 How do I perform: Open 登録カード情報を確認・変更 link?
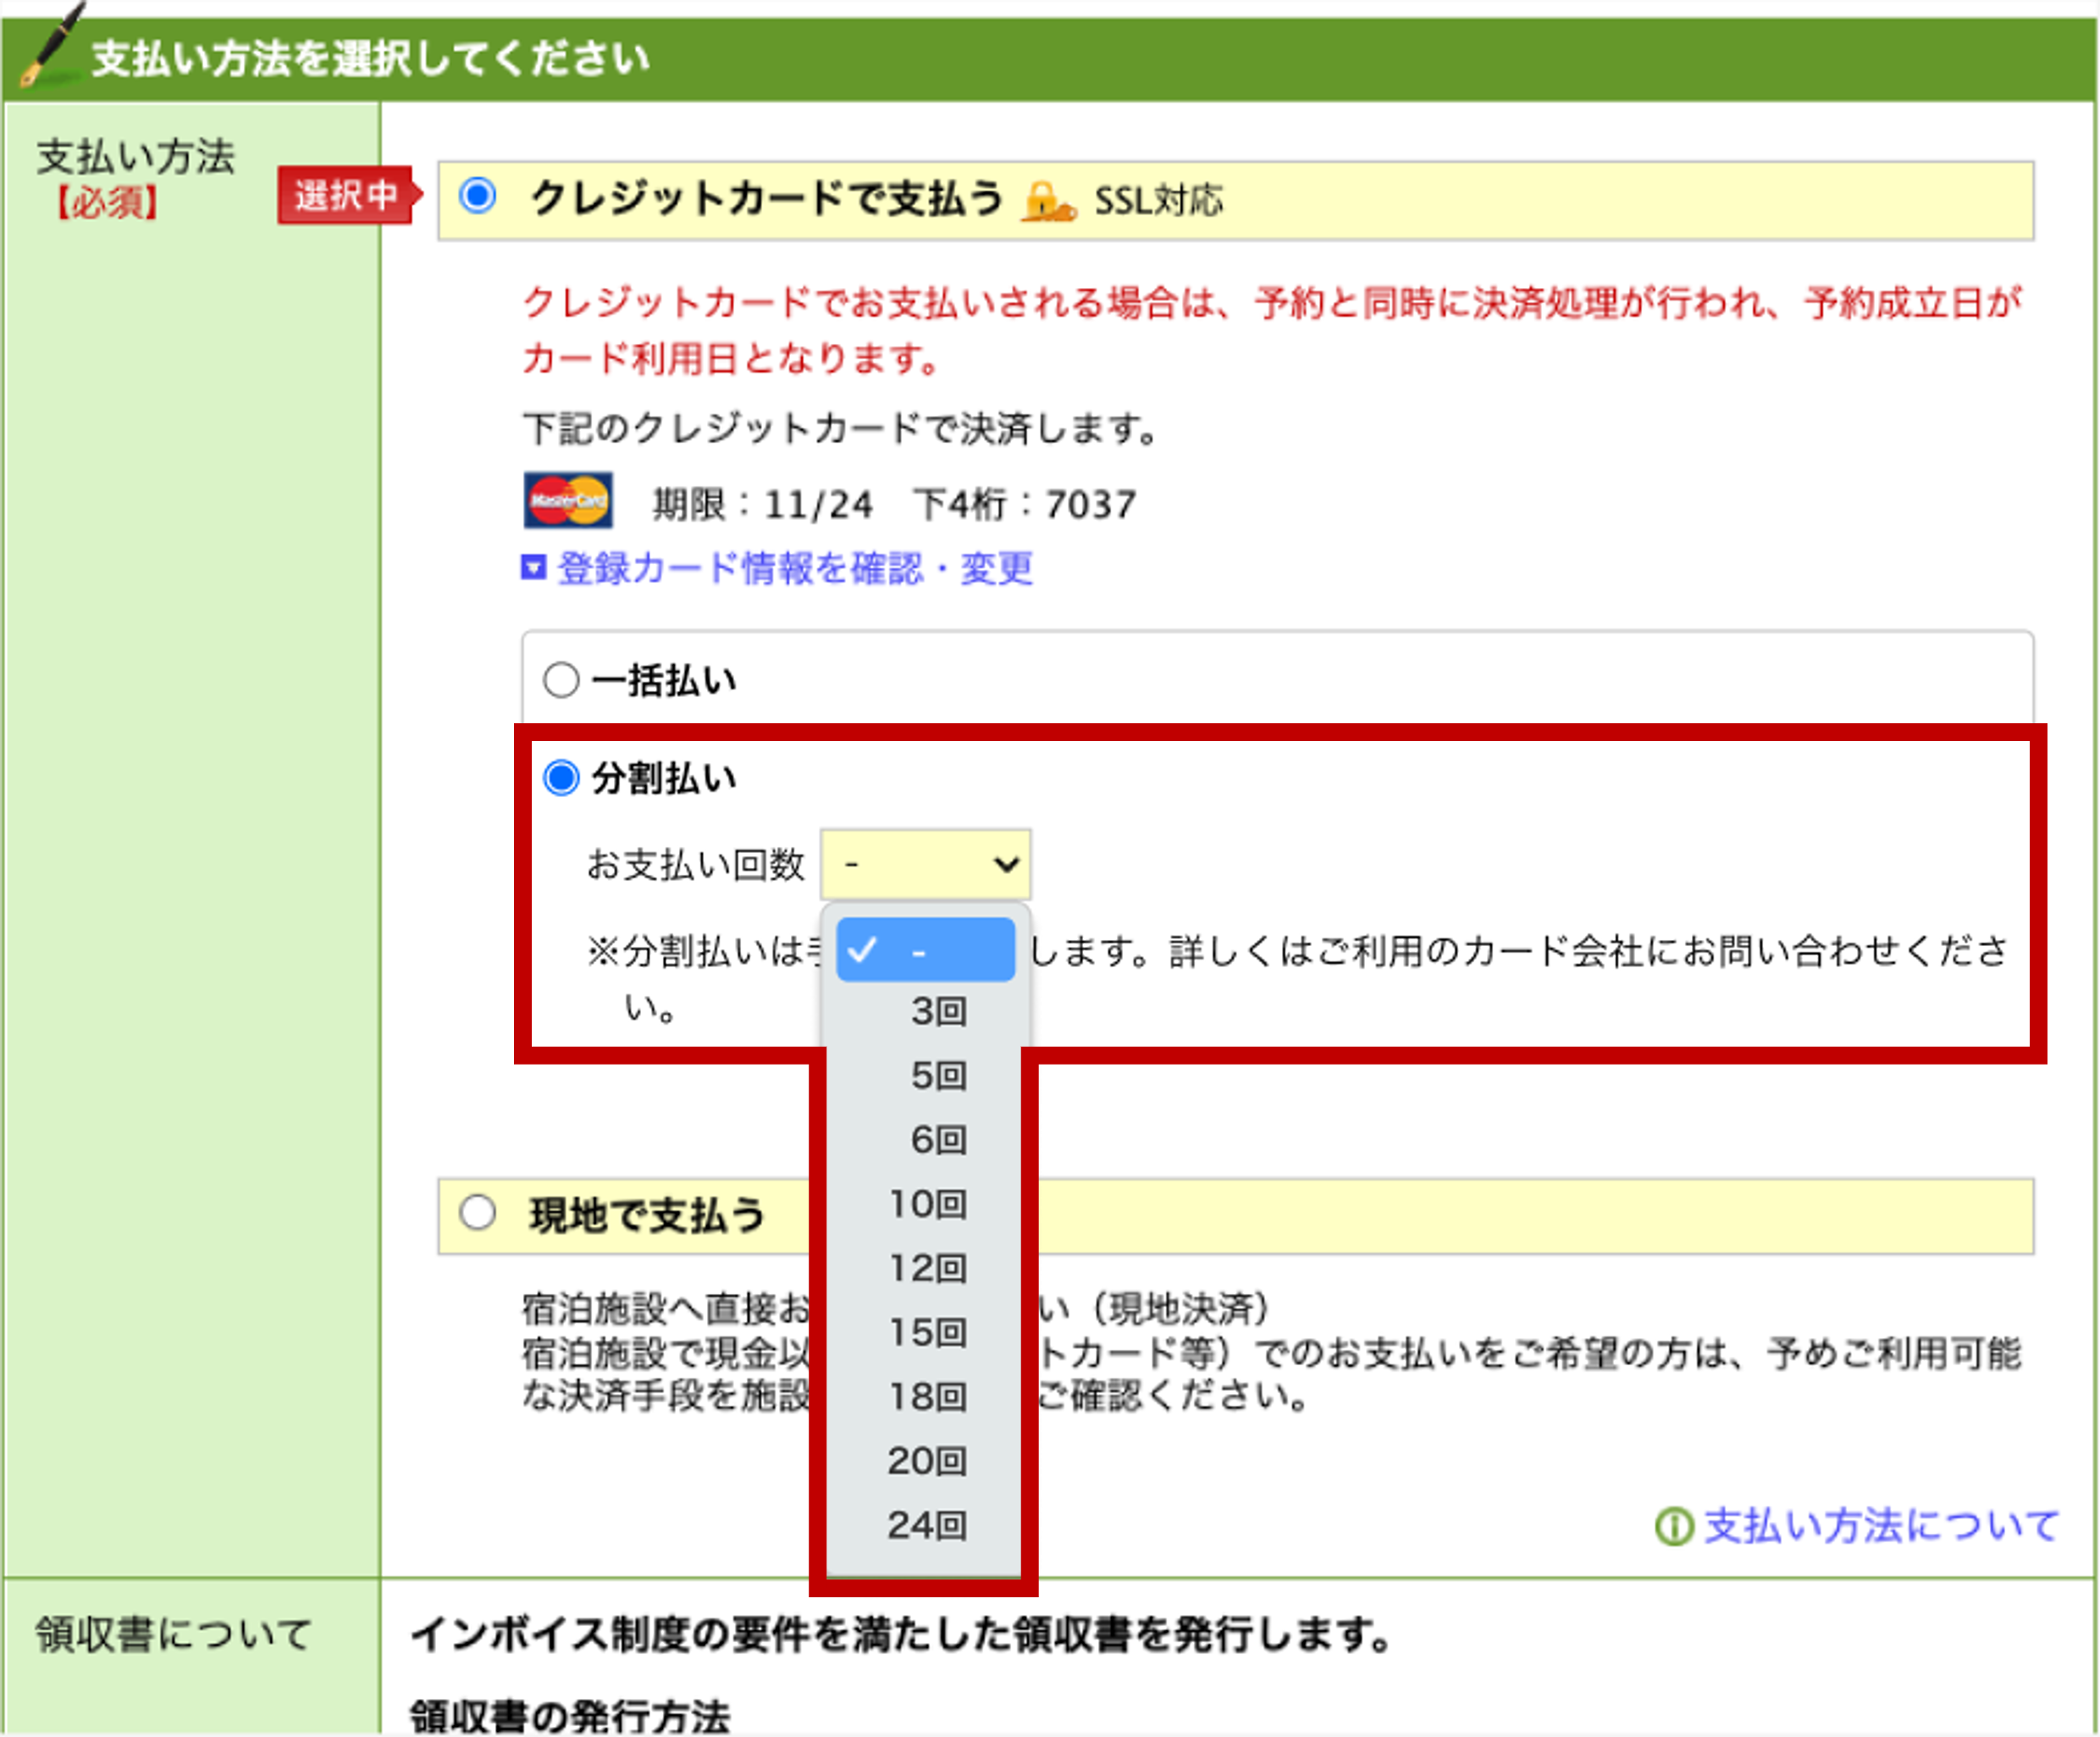coord(792,568)
